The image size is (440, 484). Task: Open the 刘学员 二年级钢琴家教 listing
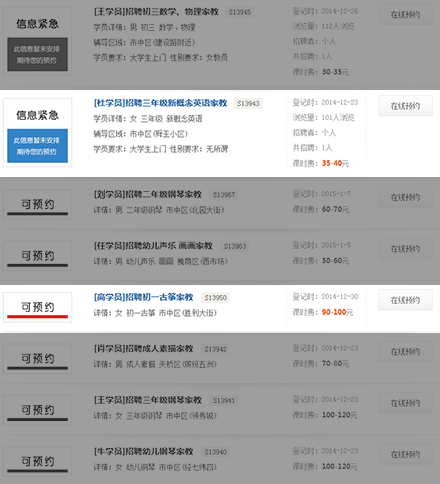pos(148,194)
